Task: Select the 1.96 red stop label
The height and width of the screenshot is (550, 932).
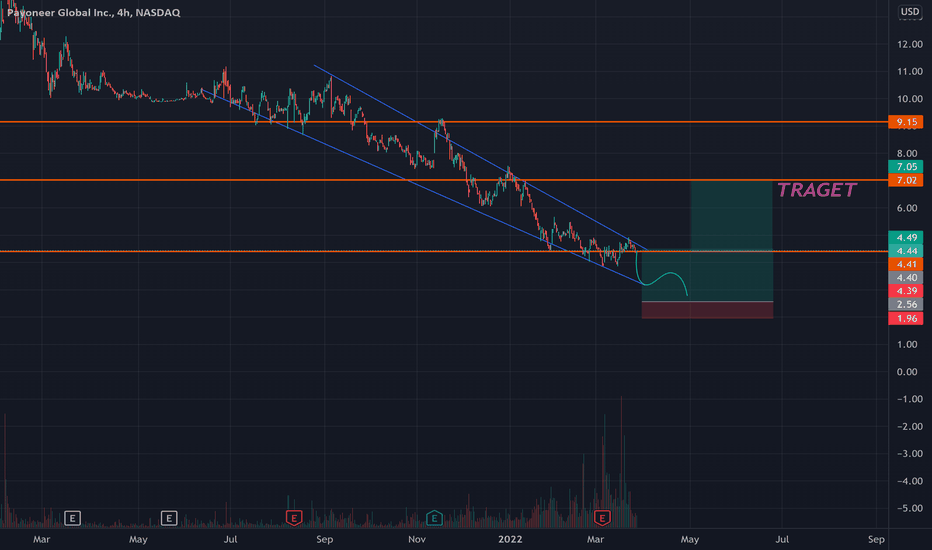Action: tap(906, 319)
